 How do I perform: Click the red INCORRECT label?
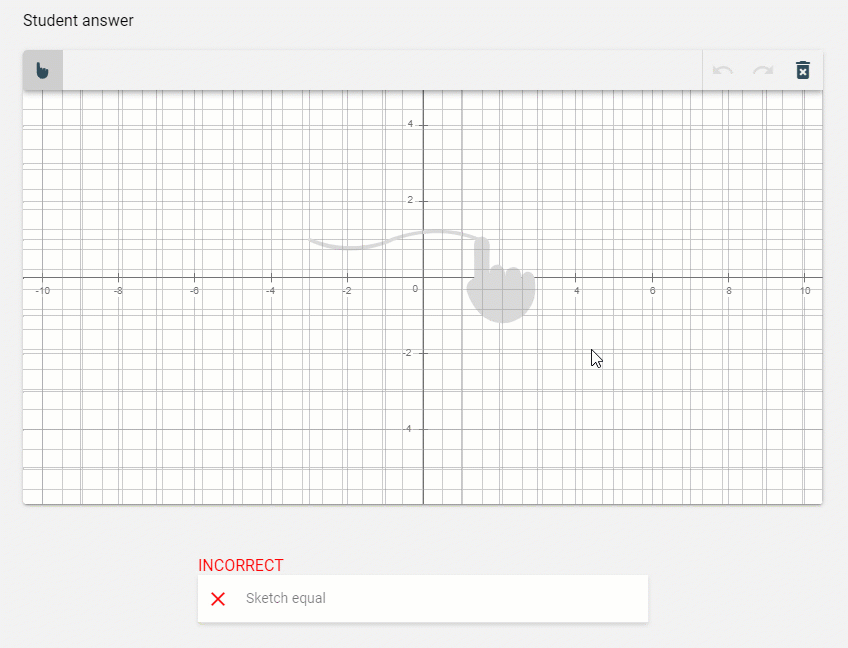[x=240, y=565]
